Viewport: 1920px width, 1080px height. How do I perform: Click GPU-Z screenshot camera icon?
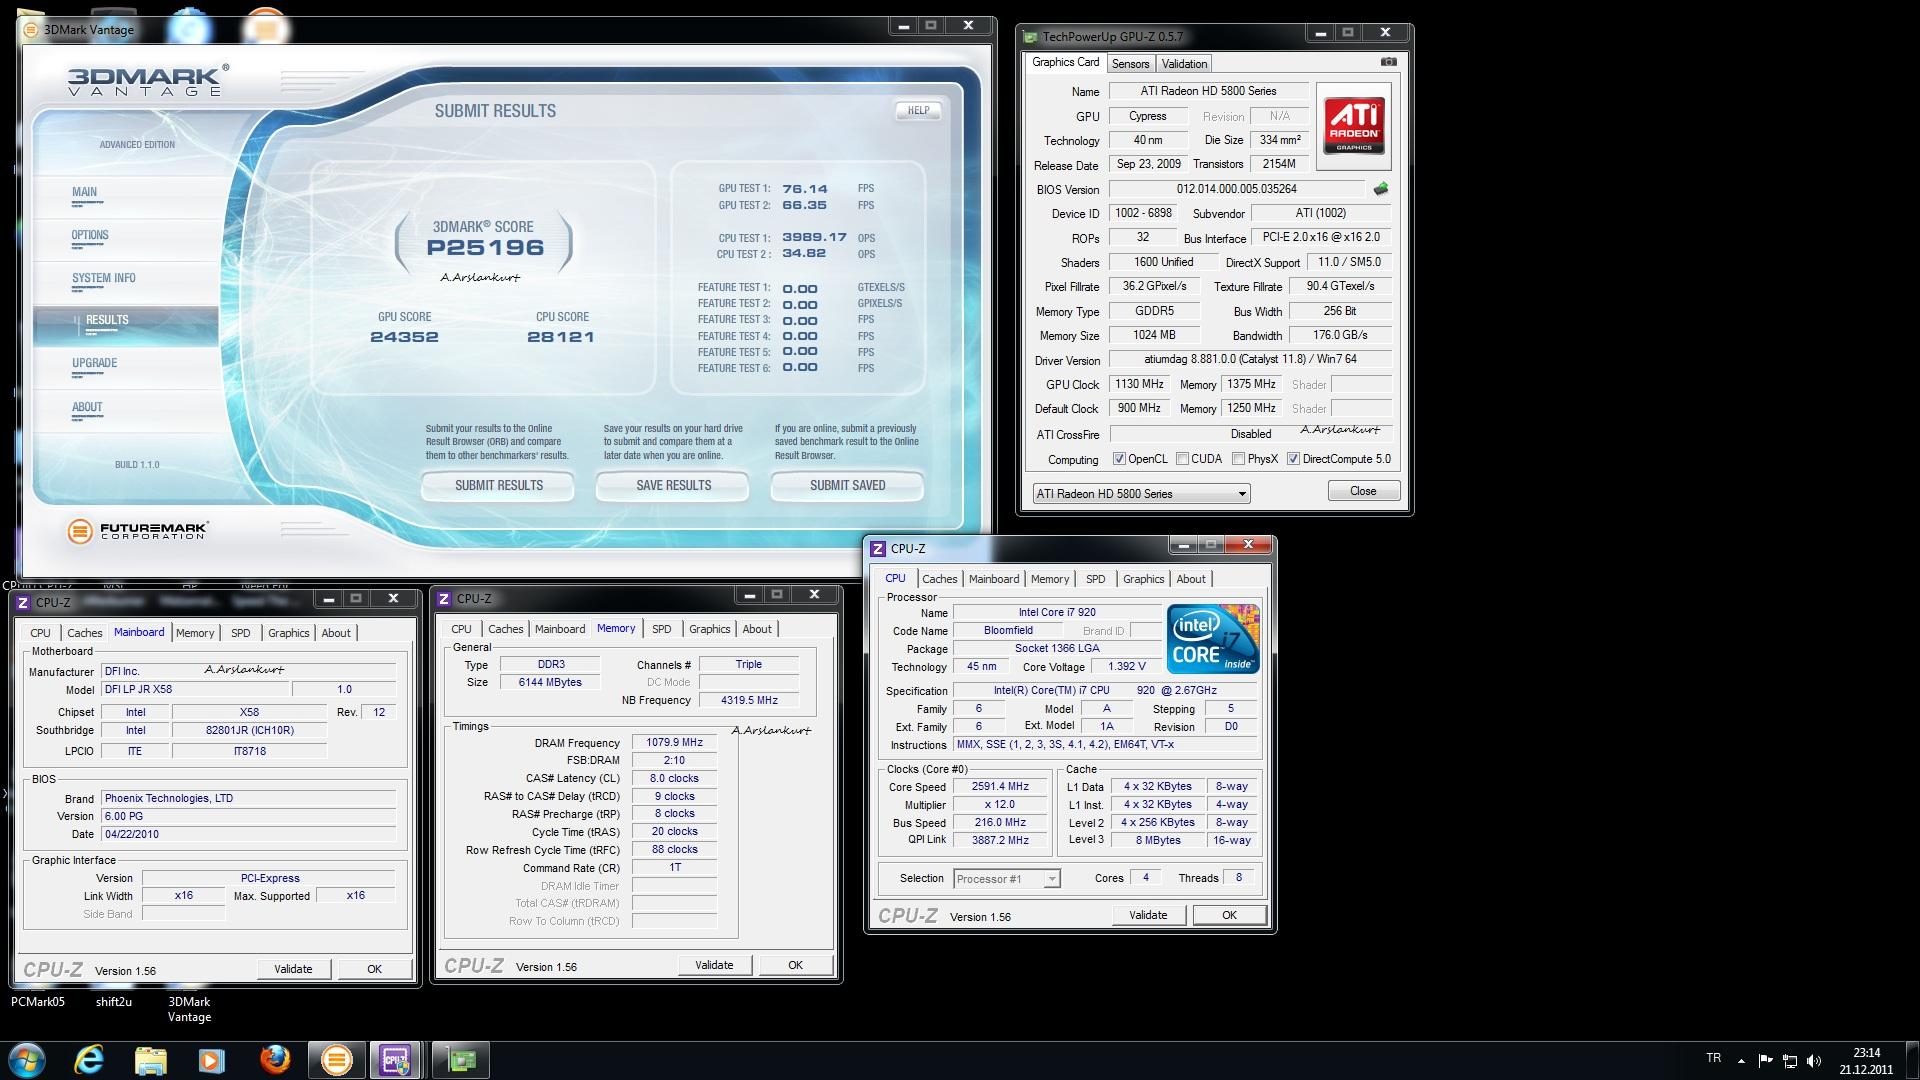[x=1388, y=62]
